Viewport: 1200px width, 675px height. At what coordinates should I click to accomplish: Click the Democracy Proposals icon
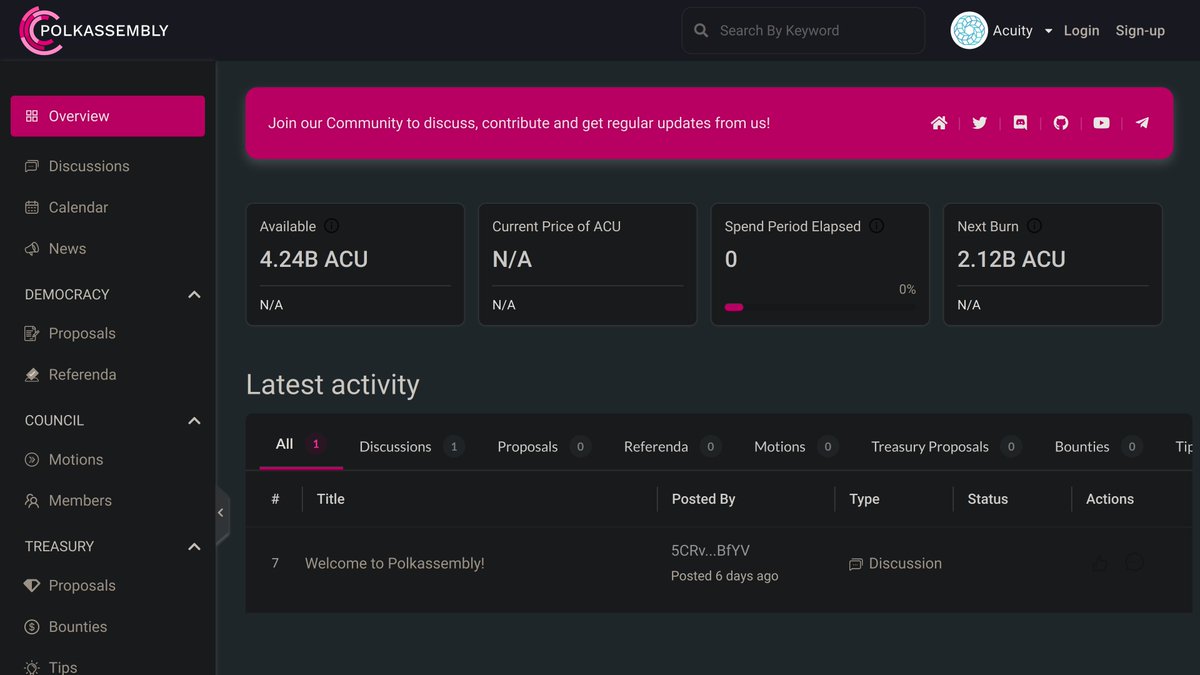tap(32, 333)
